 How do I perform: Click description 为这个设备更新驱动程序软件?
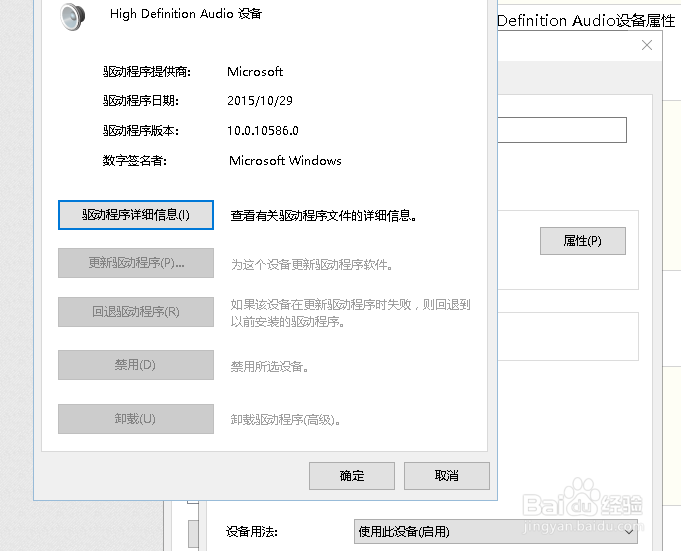tap(312, 264)
